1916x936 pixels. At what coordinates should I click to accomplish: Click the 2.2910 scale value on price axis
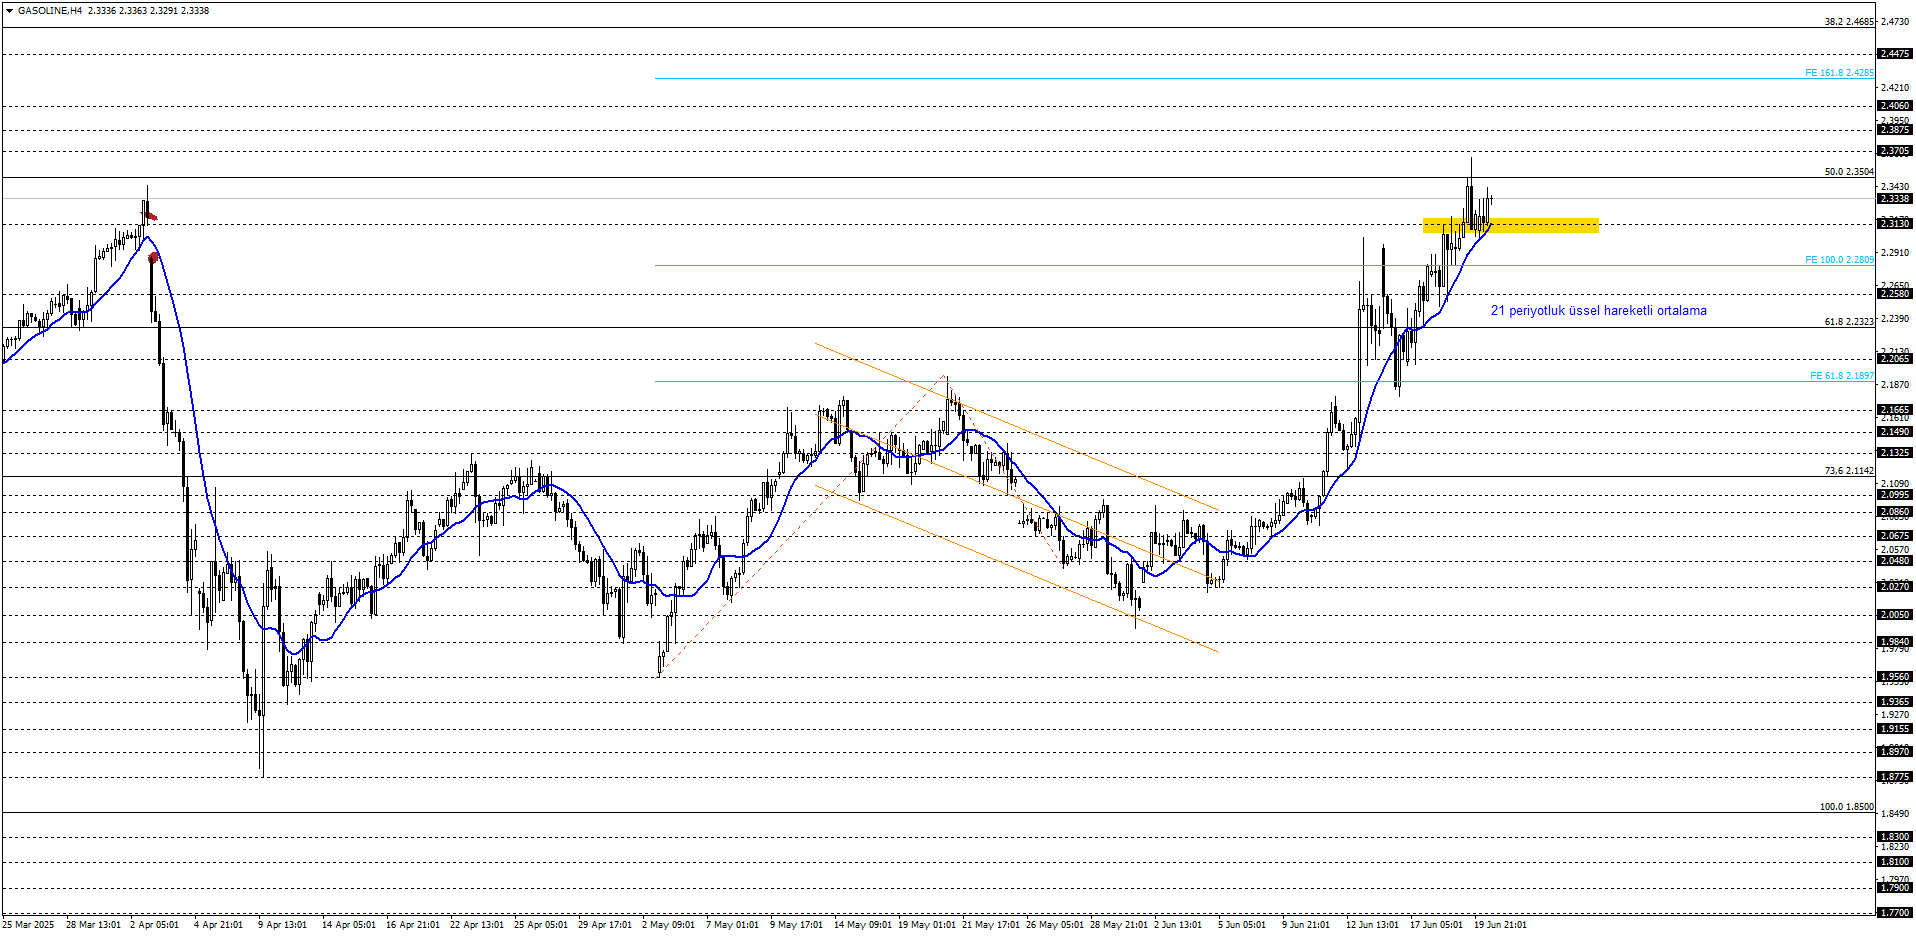1895,252
